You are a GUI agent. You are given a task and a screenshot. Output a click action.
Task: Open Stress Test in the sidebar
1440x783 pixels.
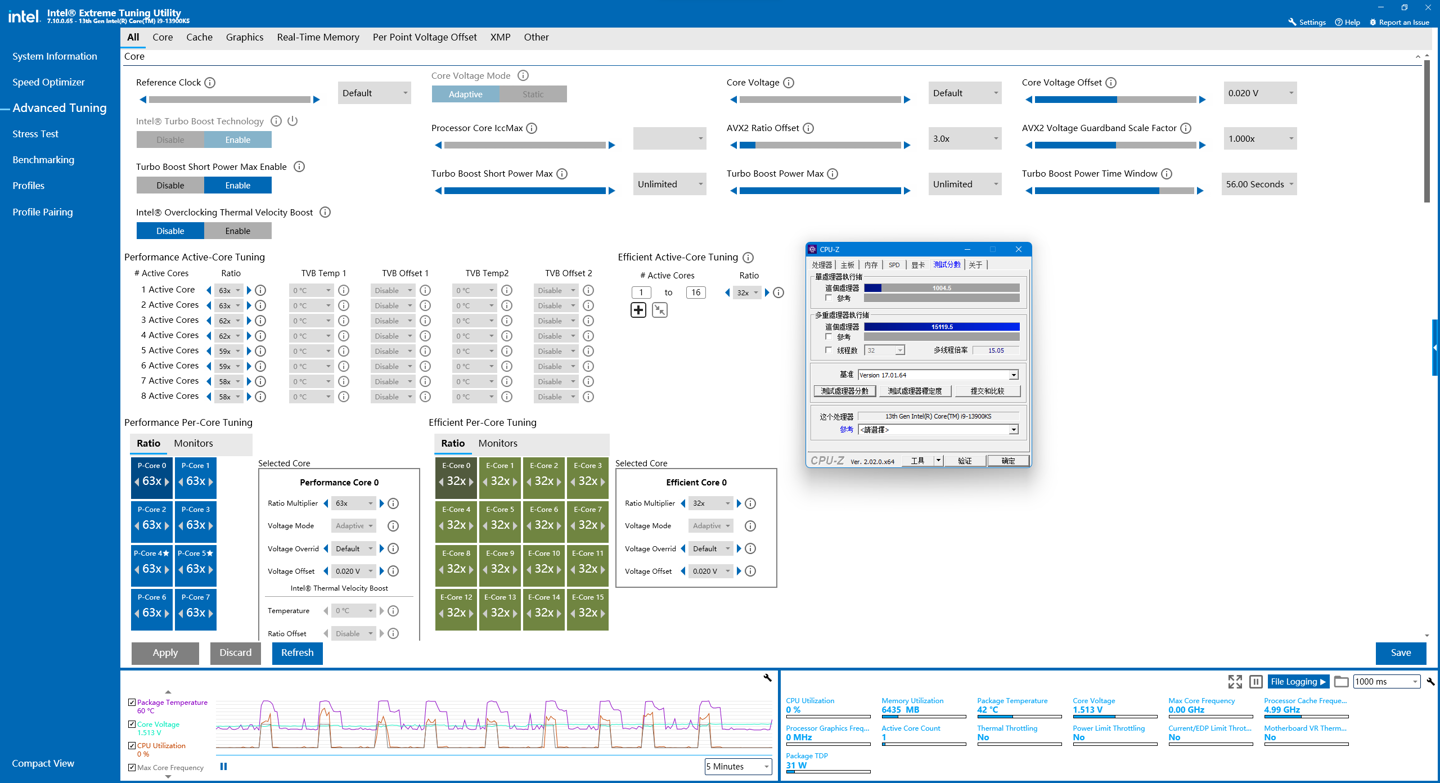(35, 134)
